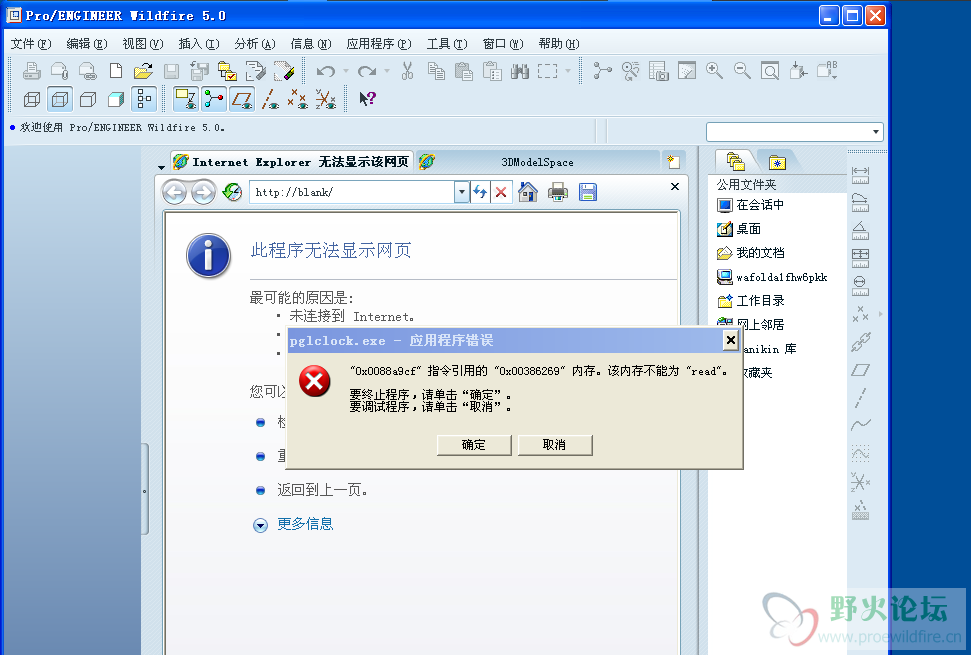This screenshot has width=971, height=655.
Task: Click 取消 in error dialog
Action: (x=554, y=445)
